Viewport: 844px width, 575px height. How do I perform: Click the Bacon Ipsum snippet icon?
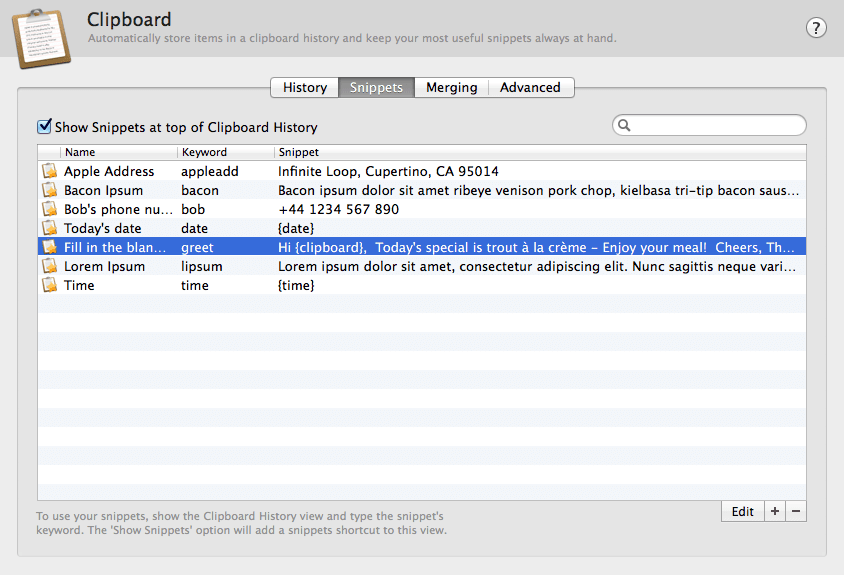point(50,190)
